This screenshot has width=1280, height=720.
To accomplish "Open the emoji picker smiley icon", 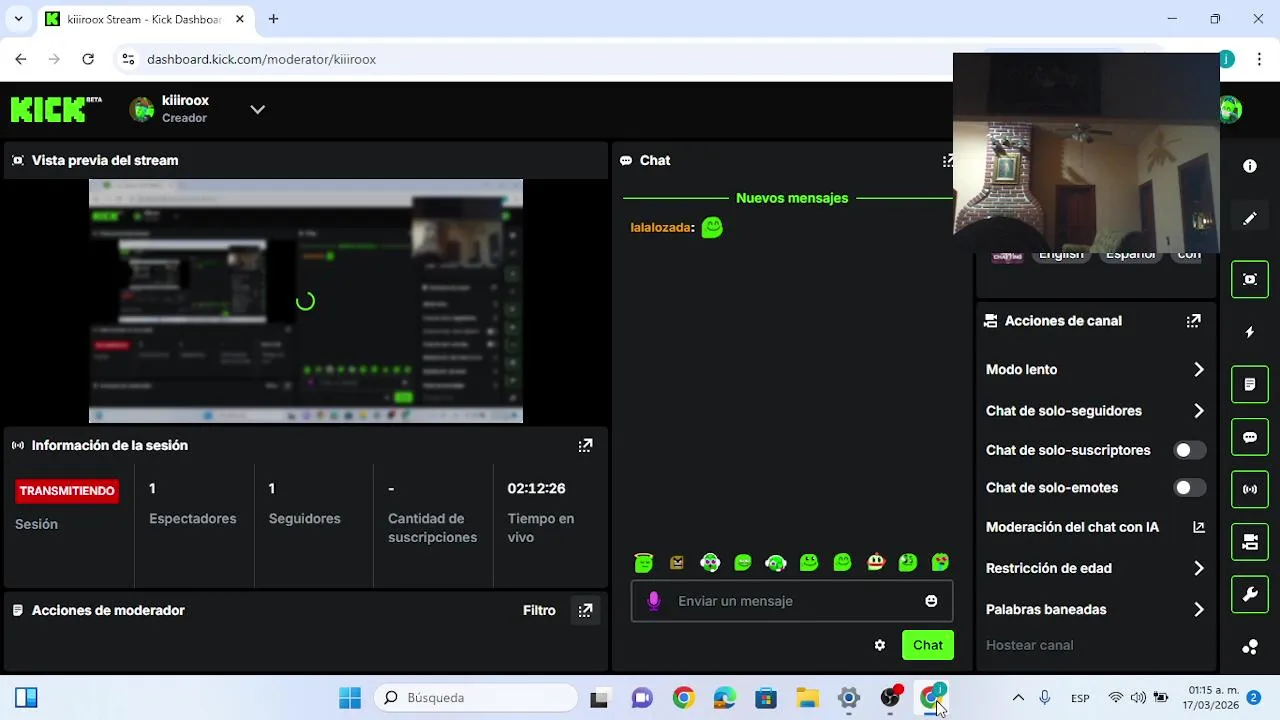I will pos(931,601).
